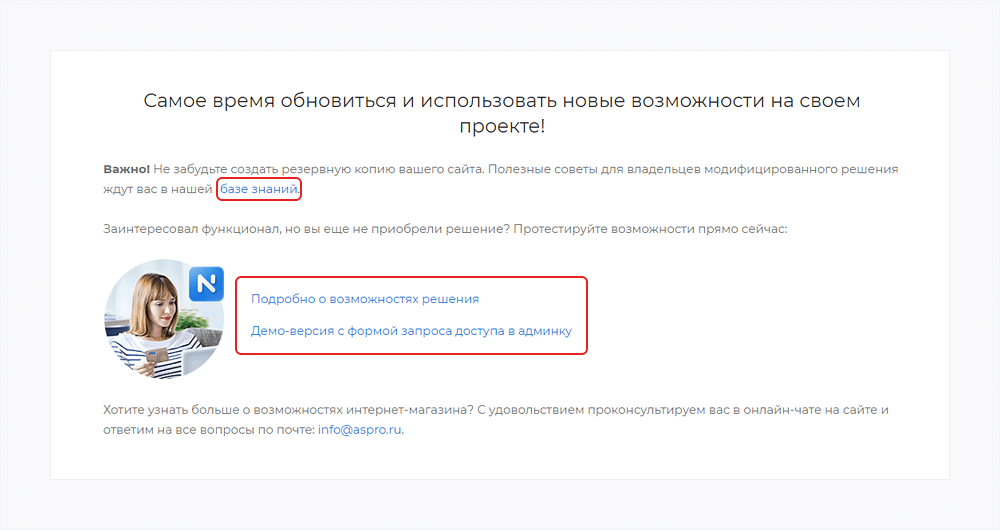Open "Демо-версия с формой запроса доступа" link
Image resolution: width=1000 pixels, height=530 pixels.
click(411, 331)
